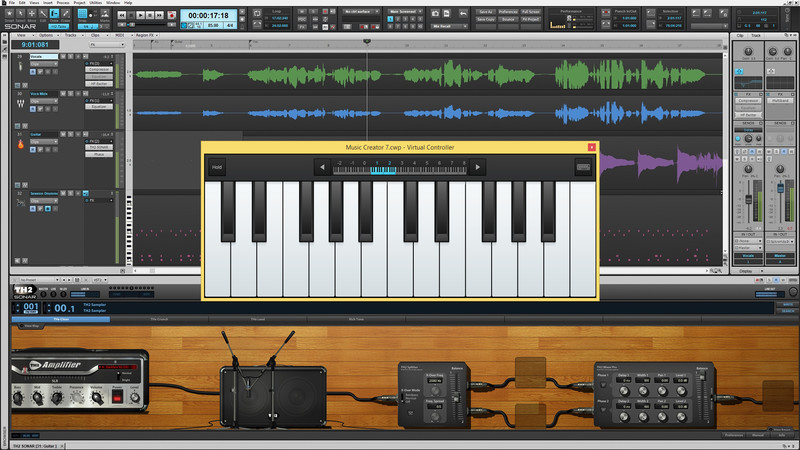This screenshot has height=450, width=800.
Task: Click the Session Drummer drum kit icon
Action: (20, 203)
